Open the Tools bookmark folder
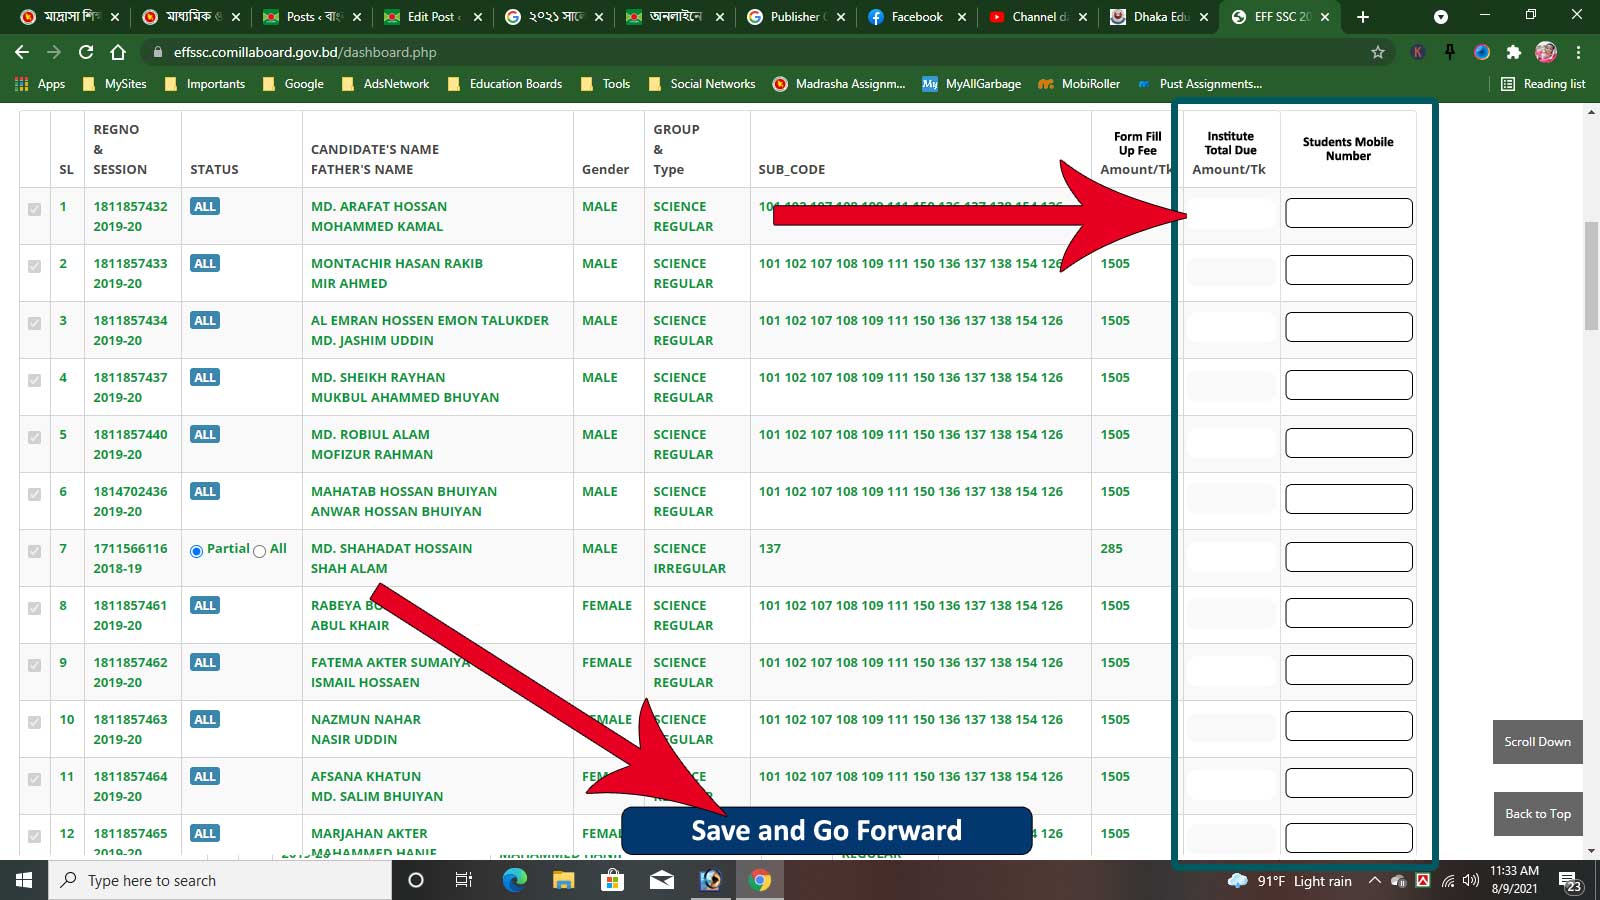Viewport: 1600px width, 900px height. pos(605,84)
